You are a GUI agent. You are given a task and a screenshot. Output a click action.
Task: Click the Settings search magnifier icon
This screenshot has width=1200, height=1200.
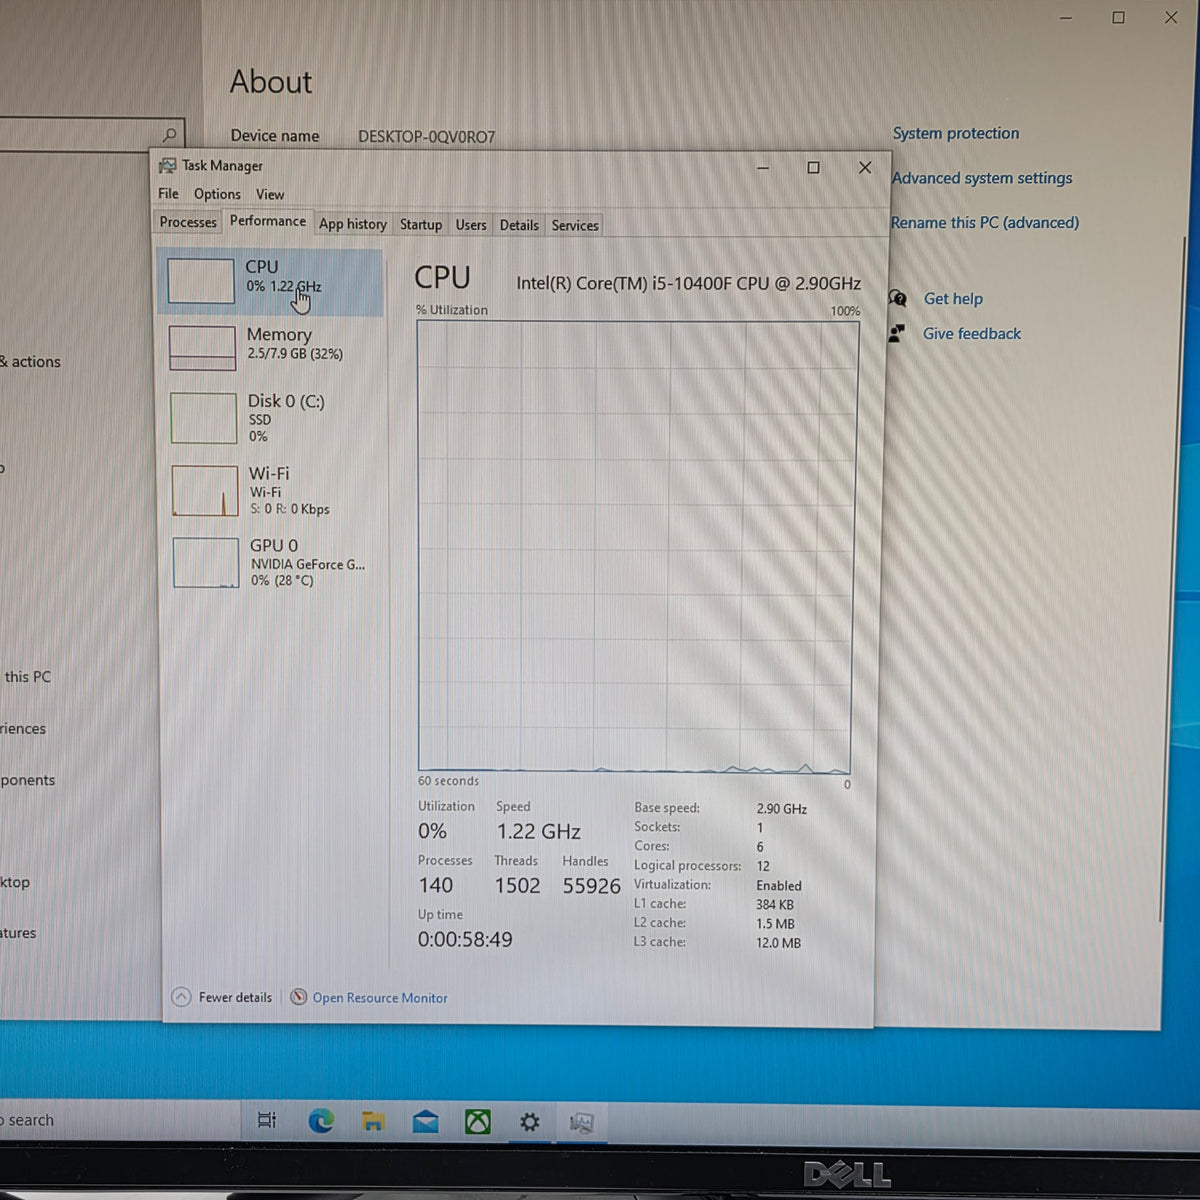tap(169, 134)
